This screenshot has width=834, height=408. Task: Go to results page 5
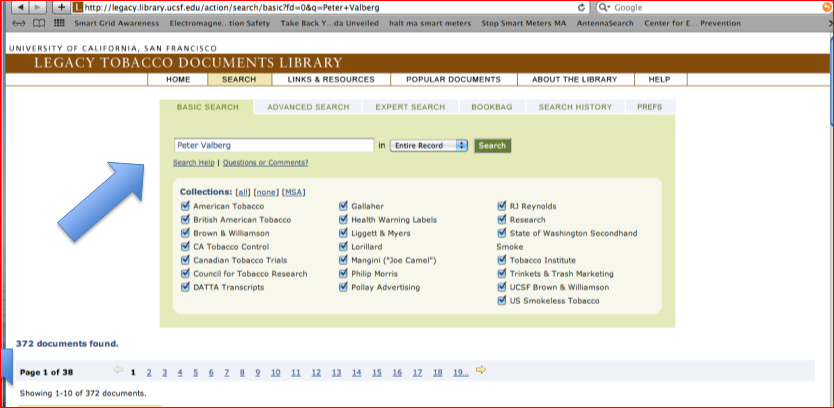(196, 372)
